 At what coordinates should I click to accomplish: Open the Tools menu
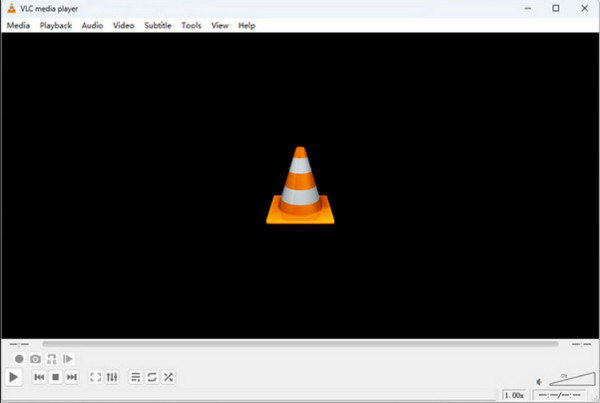pos(191,26)
